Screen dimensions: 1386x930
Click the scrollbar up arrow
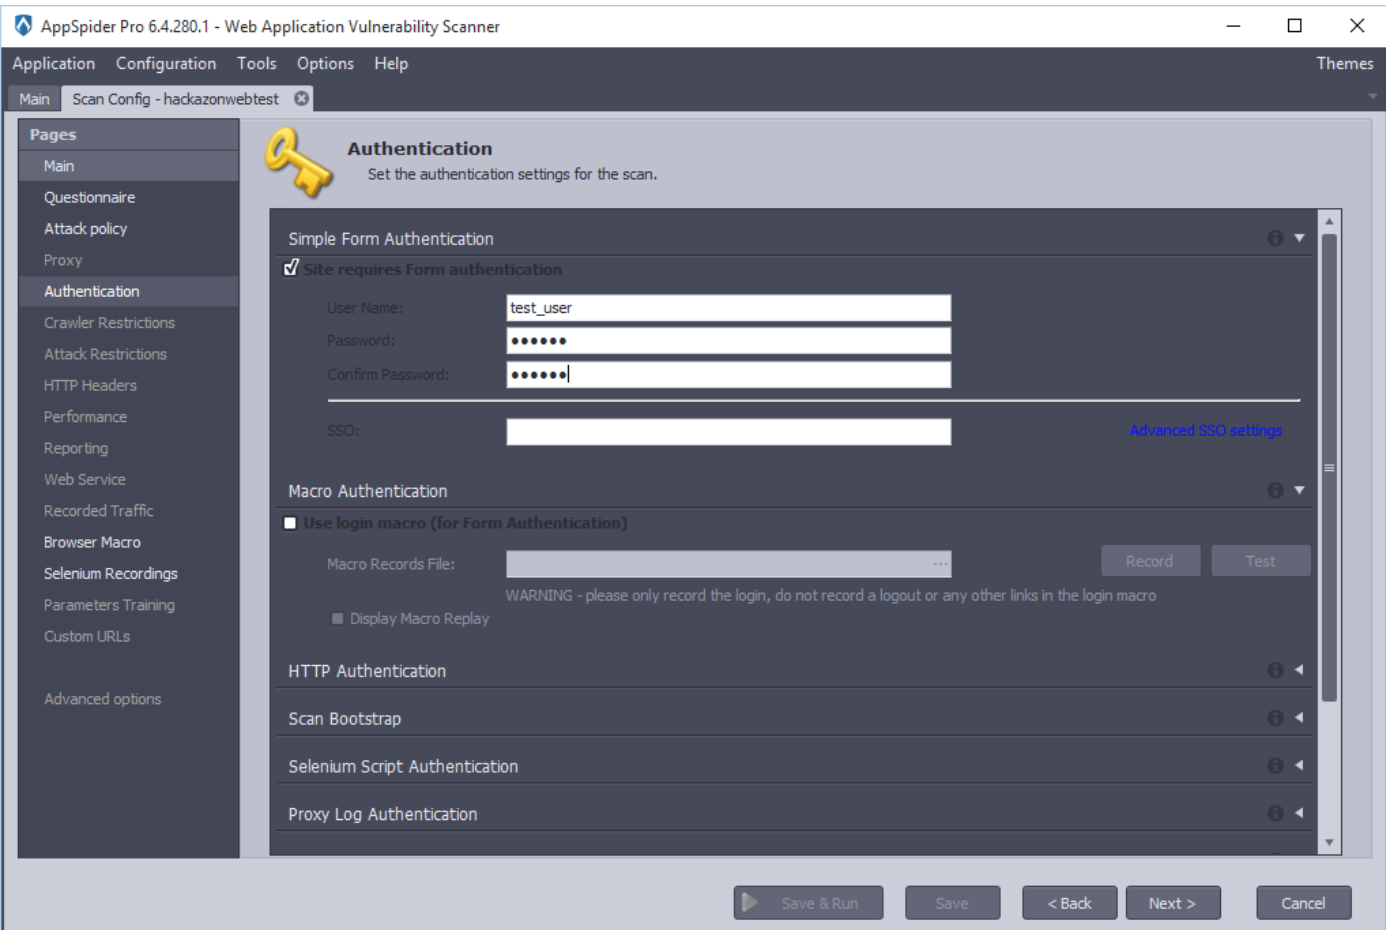(x=1329, y=221)
